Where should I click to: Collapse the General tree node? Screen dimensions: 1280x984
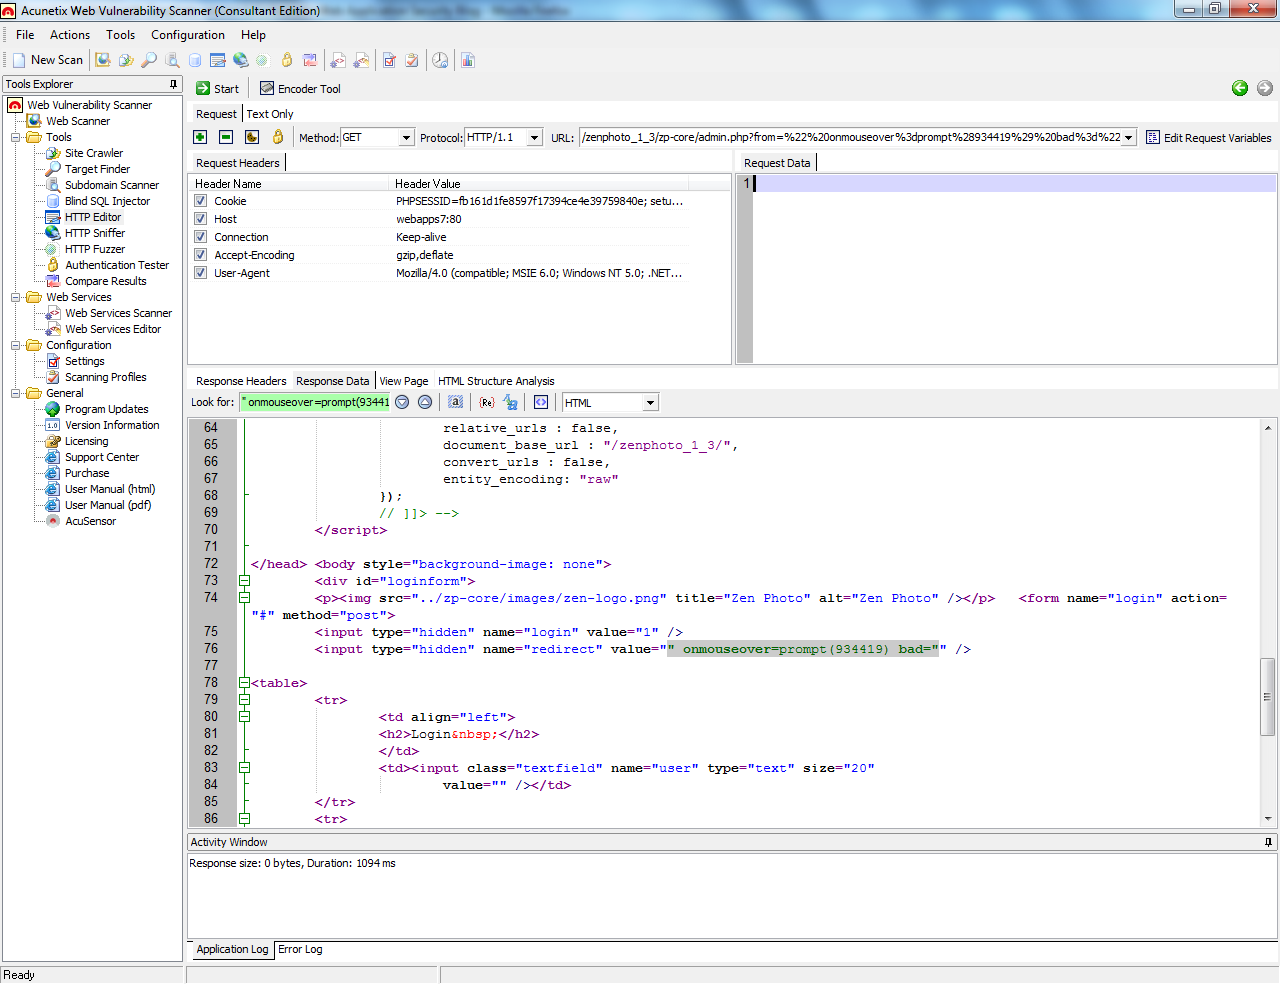[16, 393]
